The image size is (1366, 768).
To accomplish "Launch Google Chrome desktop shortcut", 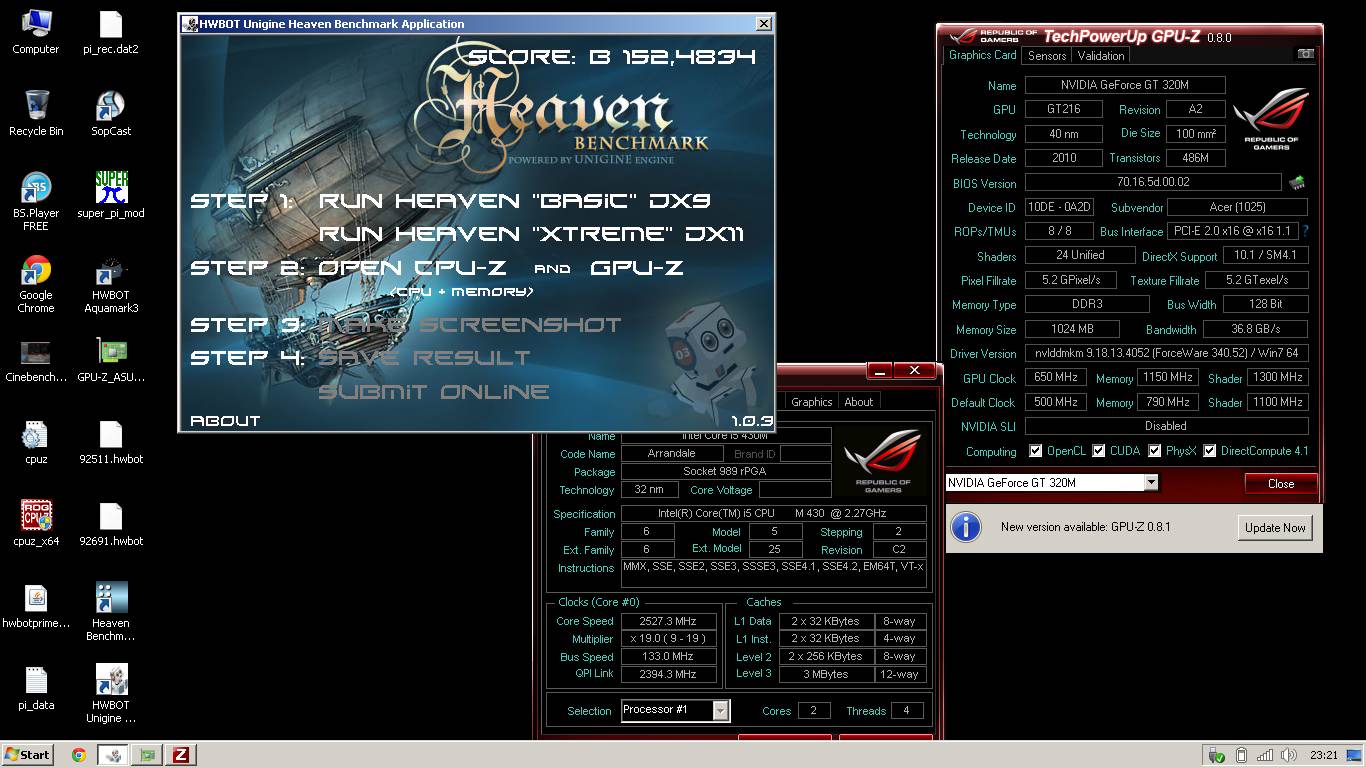I will tap(35, 283).
